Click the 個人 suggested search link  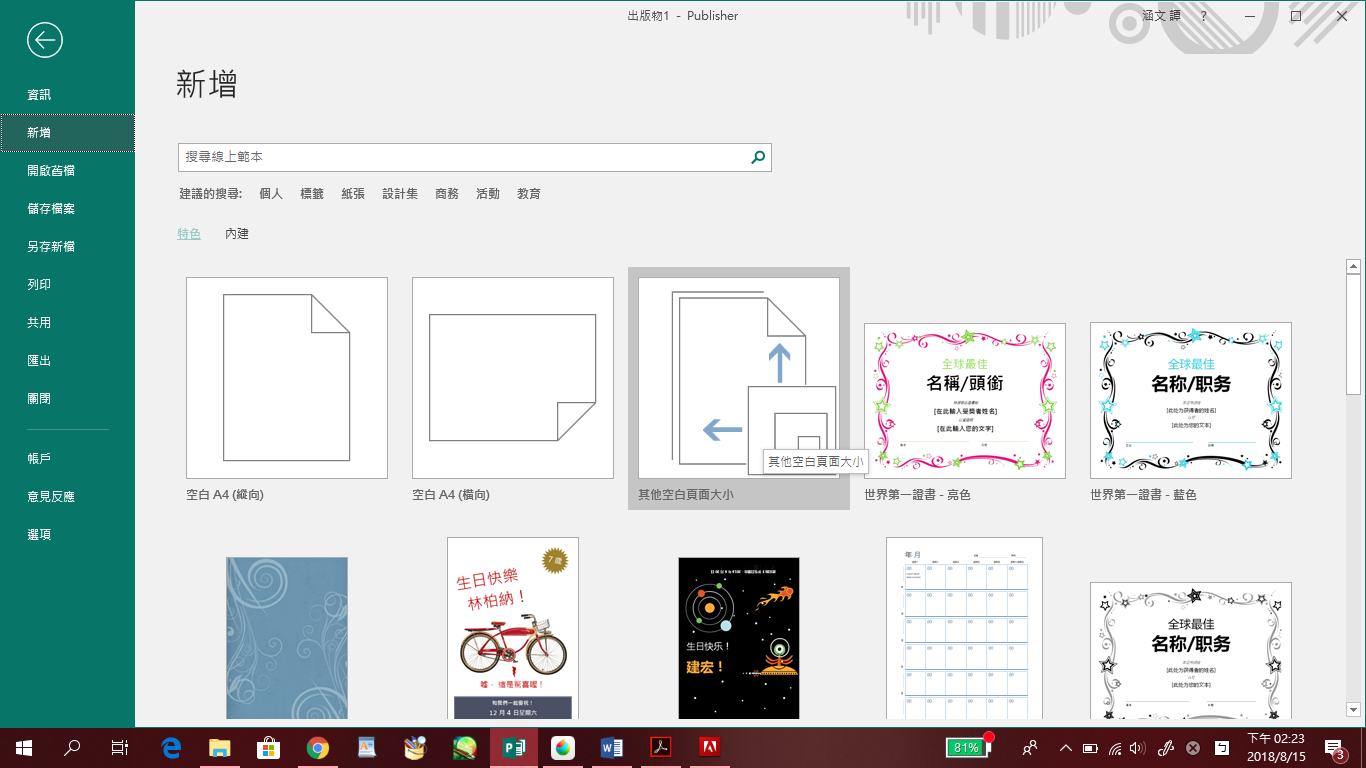click(271, 194)
